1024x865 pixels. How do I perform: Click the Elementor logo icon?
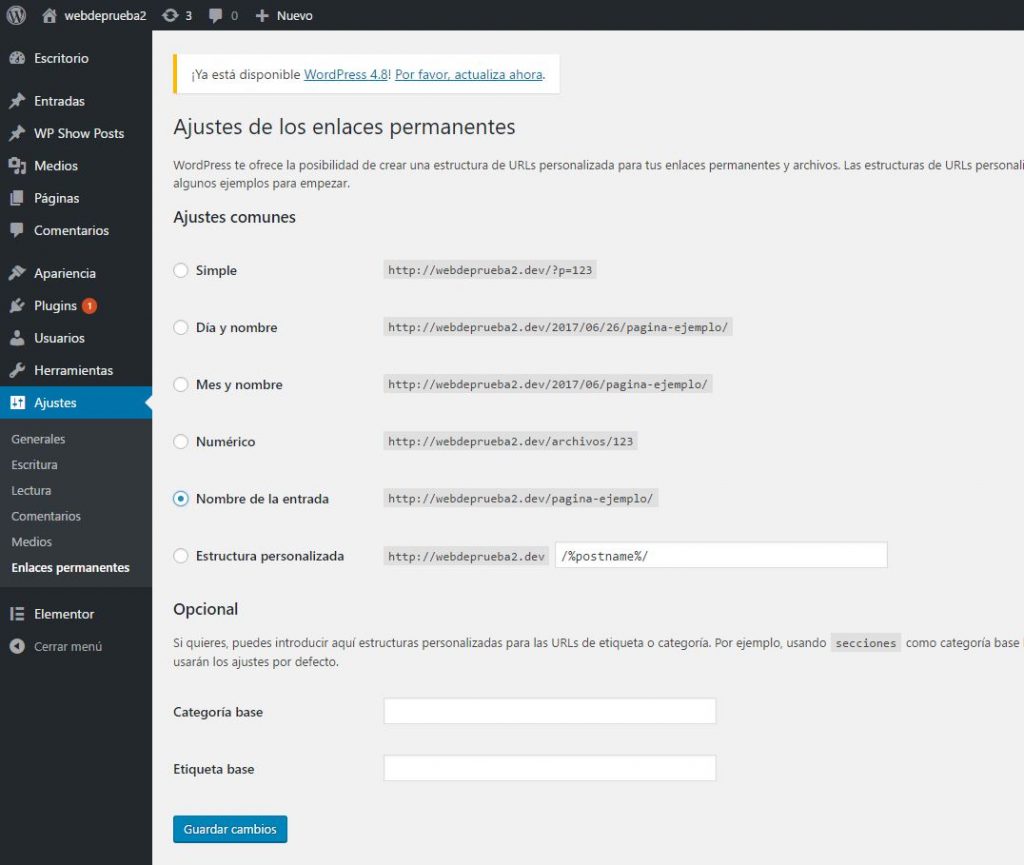click(18, 614)
